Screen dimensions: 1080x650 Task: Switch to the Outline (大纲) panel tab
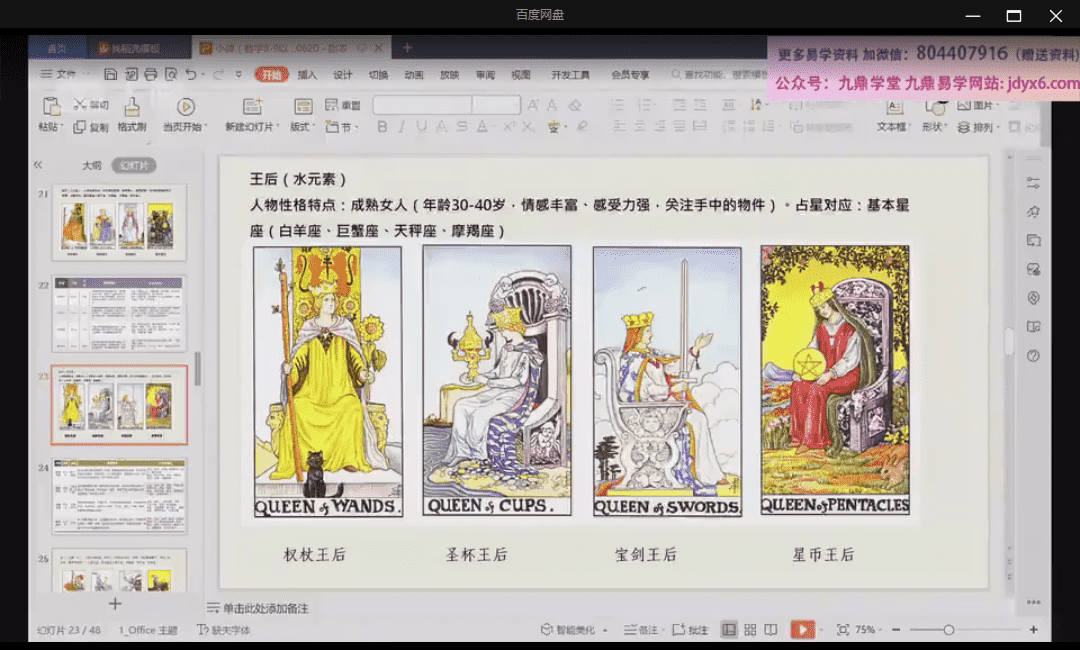[x=91, y=165]
